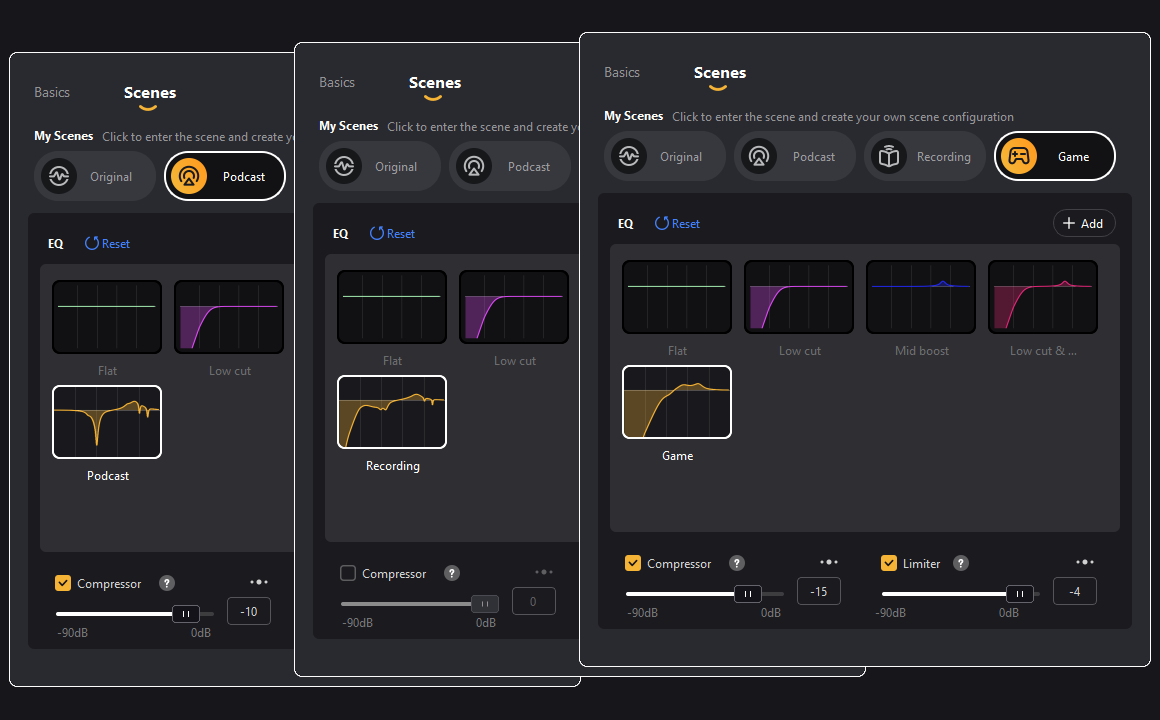Disable the Limiter checkbox

889,563
